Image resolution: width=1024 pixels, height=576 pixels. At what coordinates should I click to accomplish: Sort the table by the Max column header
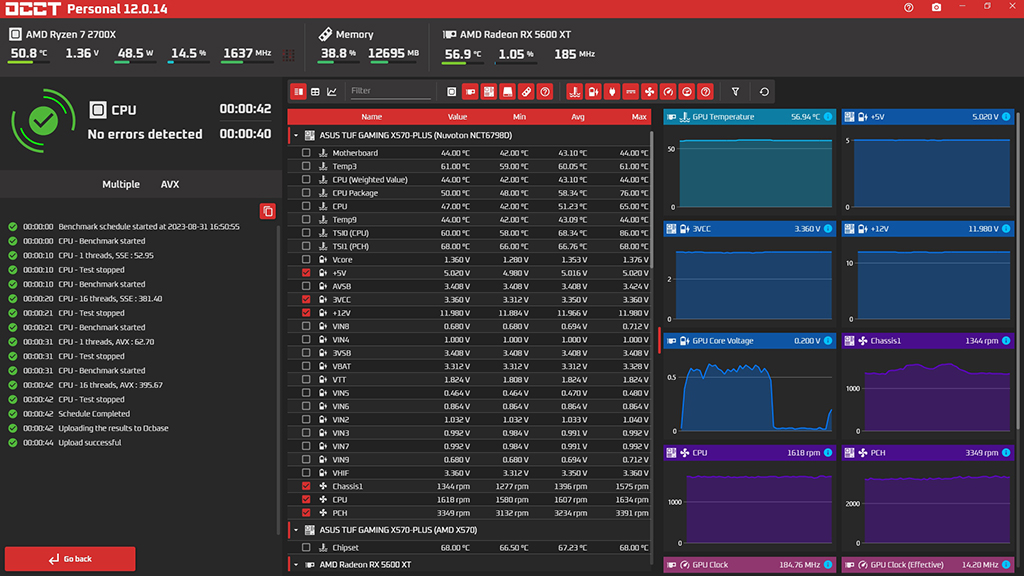(639, 117)
